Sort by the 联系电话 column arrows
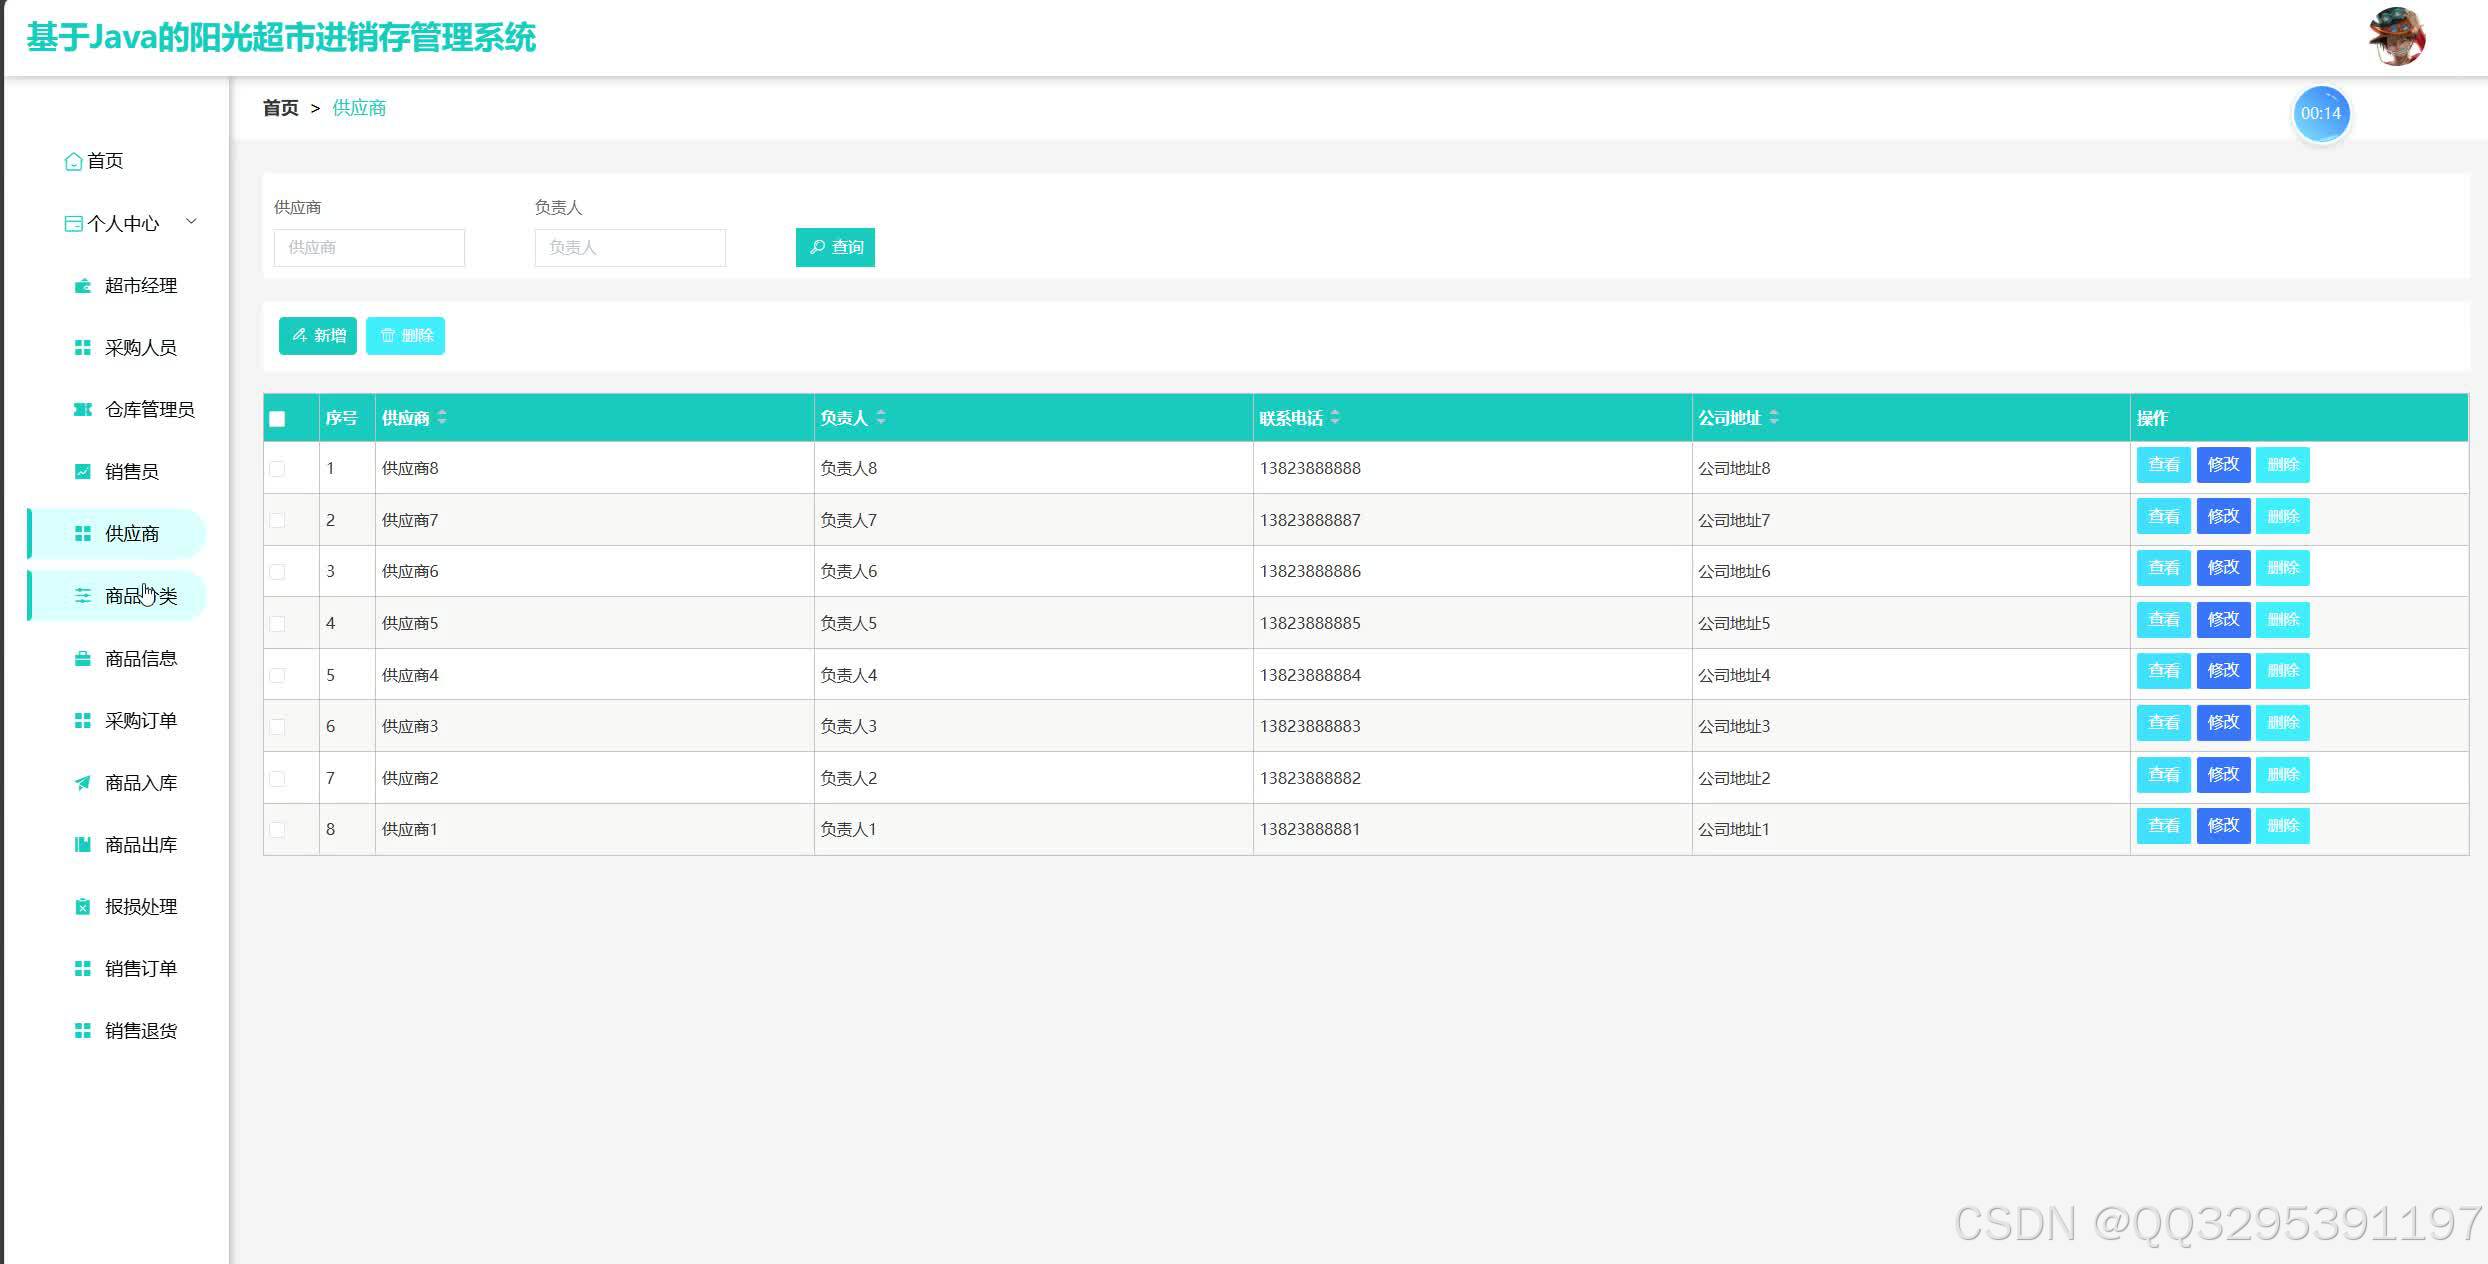 coord(1335,418)
